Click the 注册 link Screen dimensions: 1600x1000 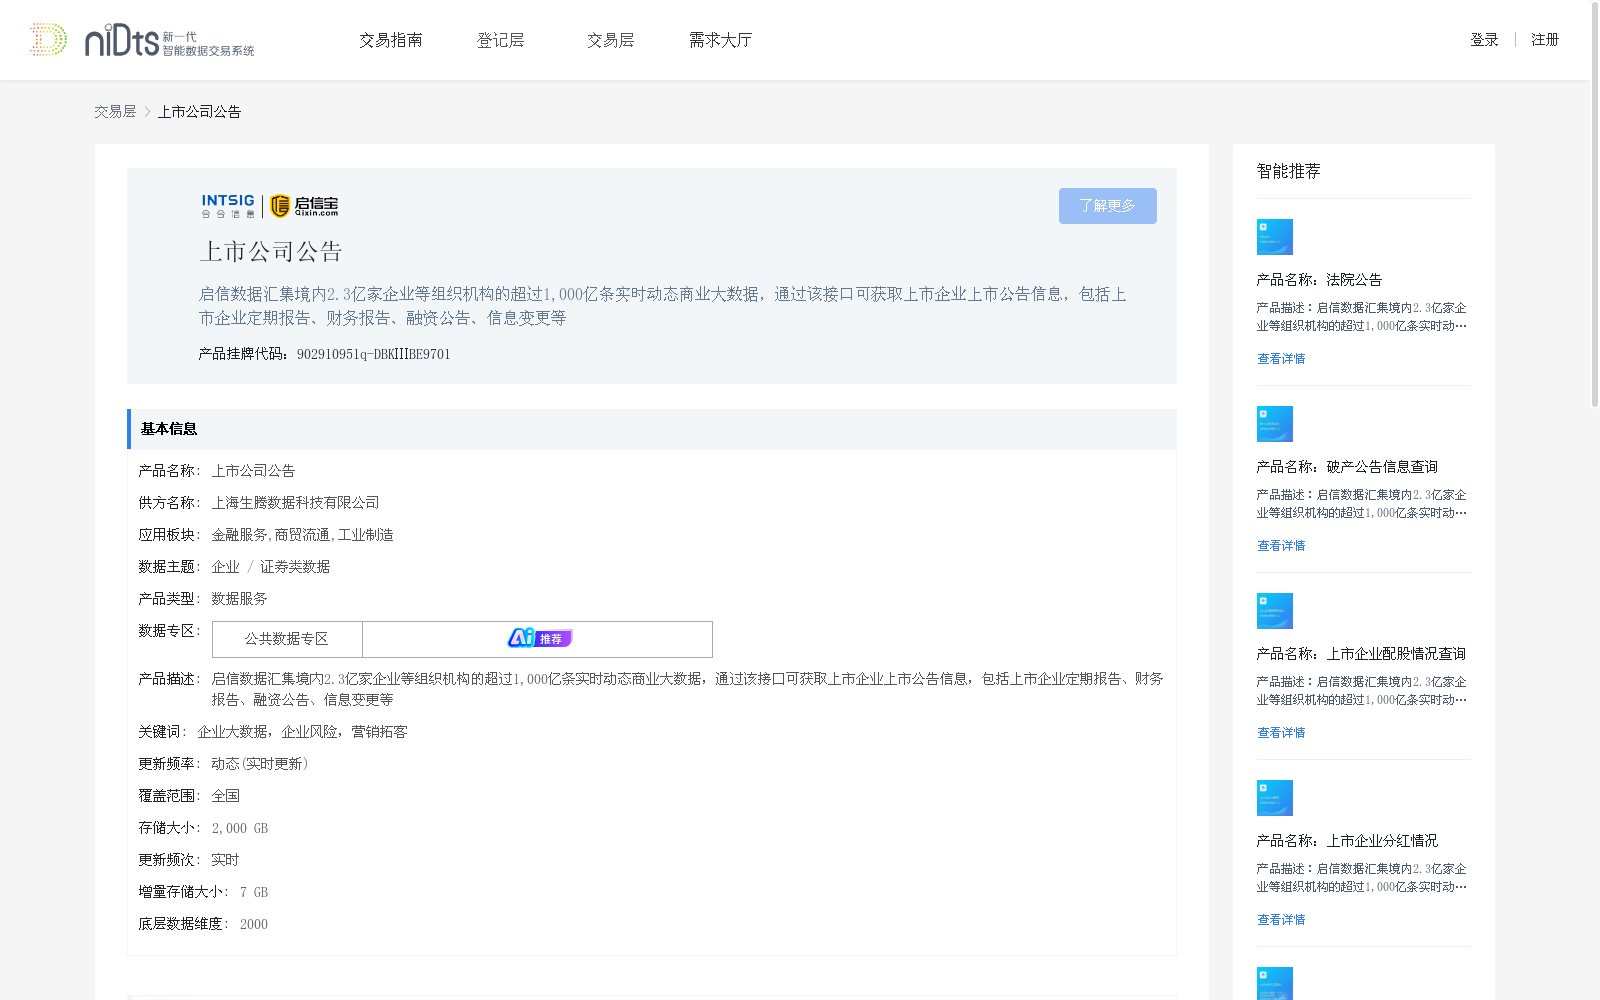(x=1545, y=40)
